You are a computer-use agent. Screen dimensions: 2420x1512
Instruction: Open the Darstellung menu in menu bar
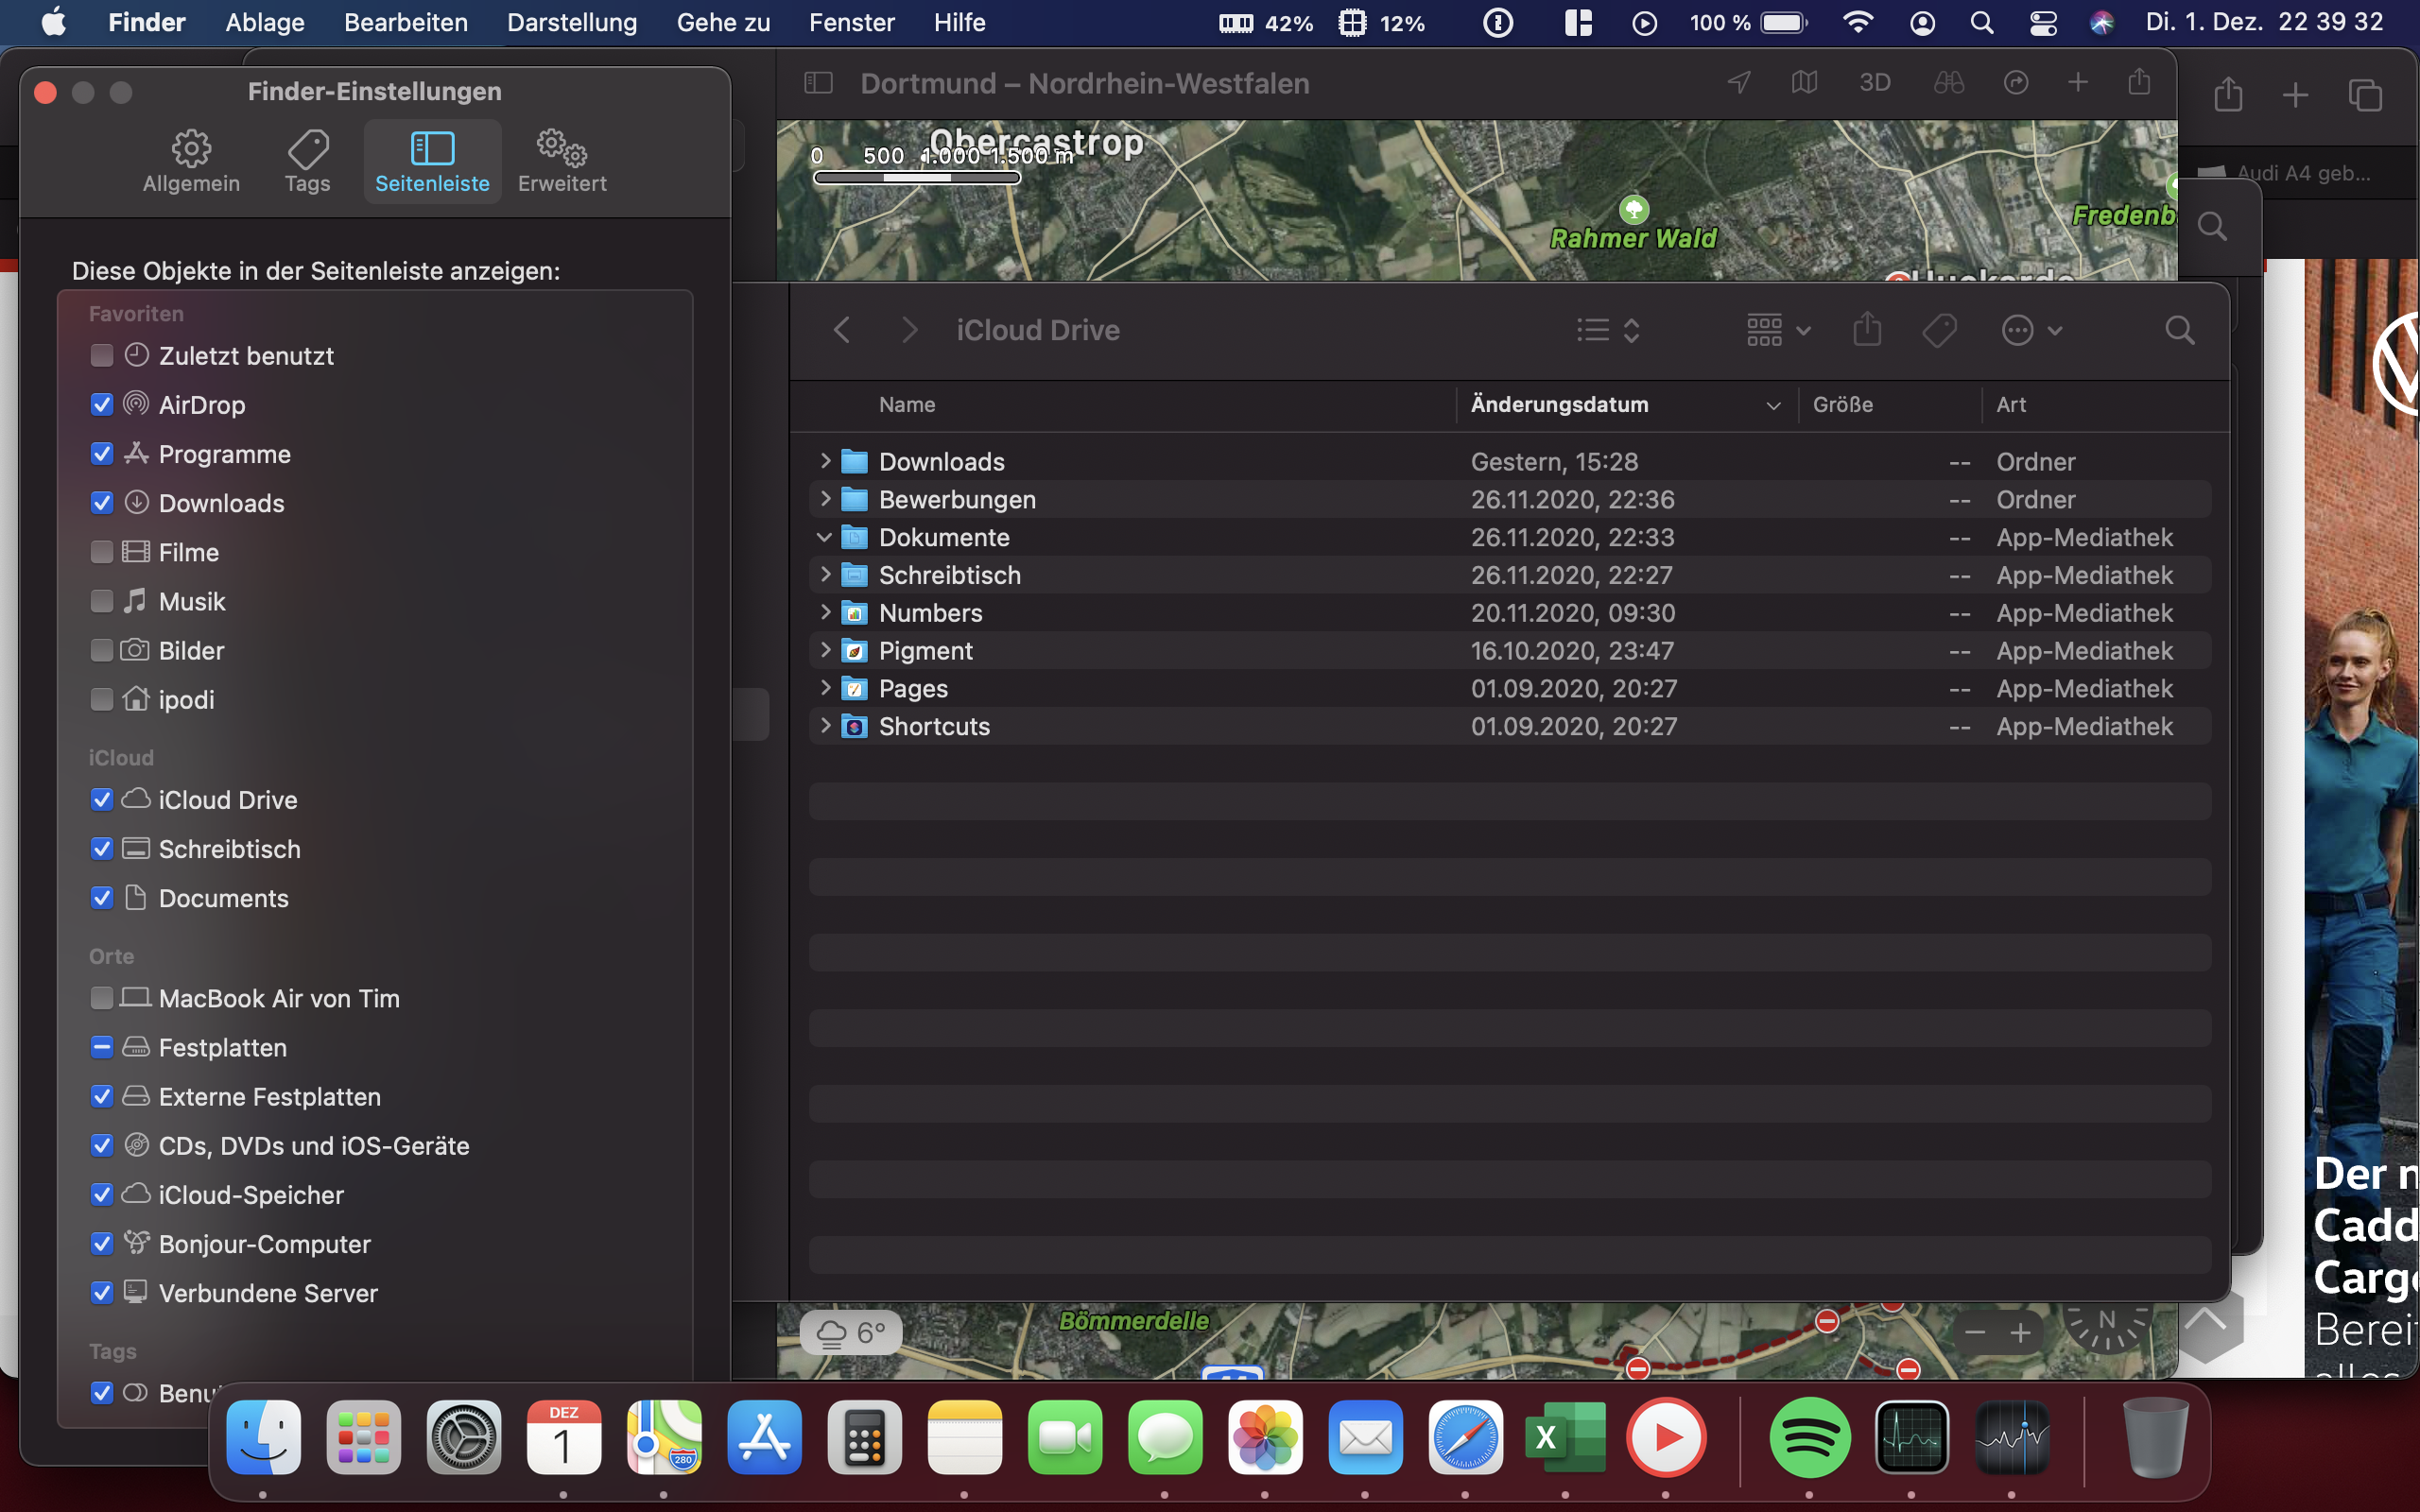pyautogui.click(x=571, y=22)
